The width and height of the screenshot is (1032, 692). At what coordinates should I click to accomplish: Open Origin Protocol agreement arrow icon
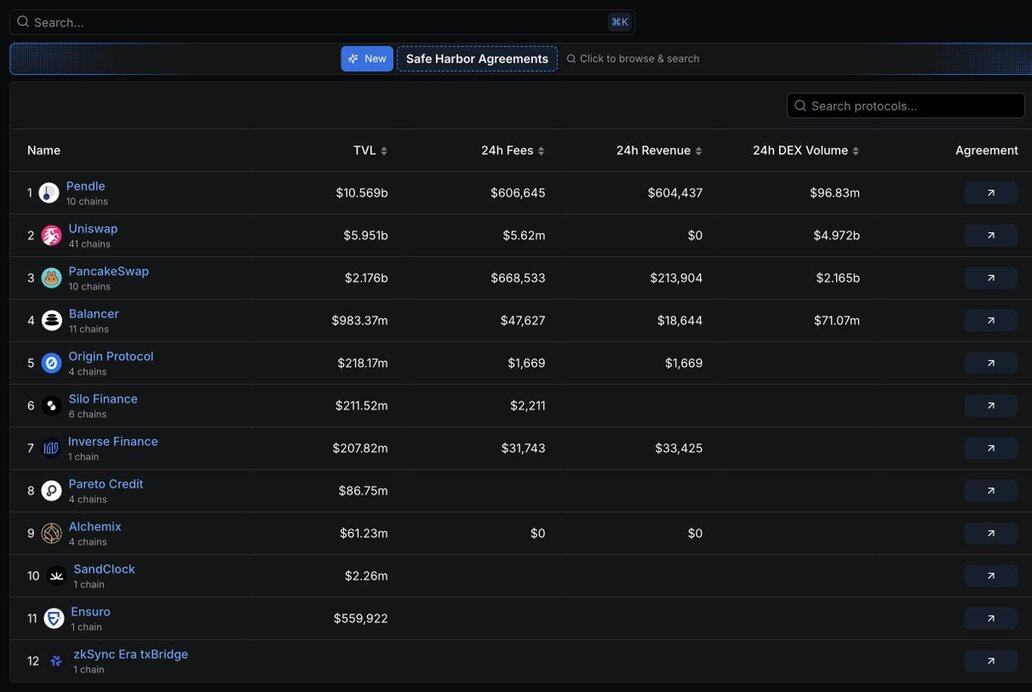point(991,363)
